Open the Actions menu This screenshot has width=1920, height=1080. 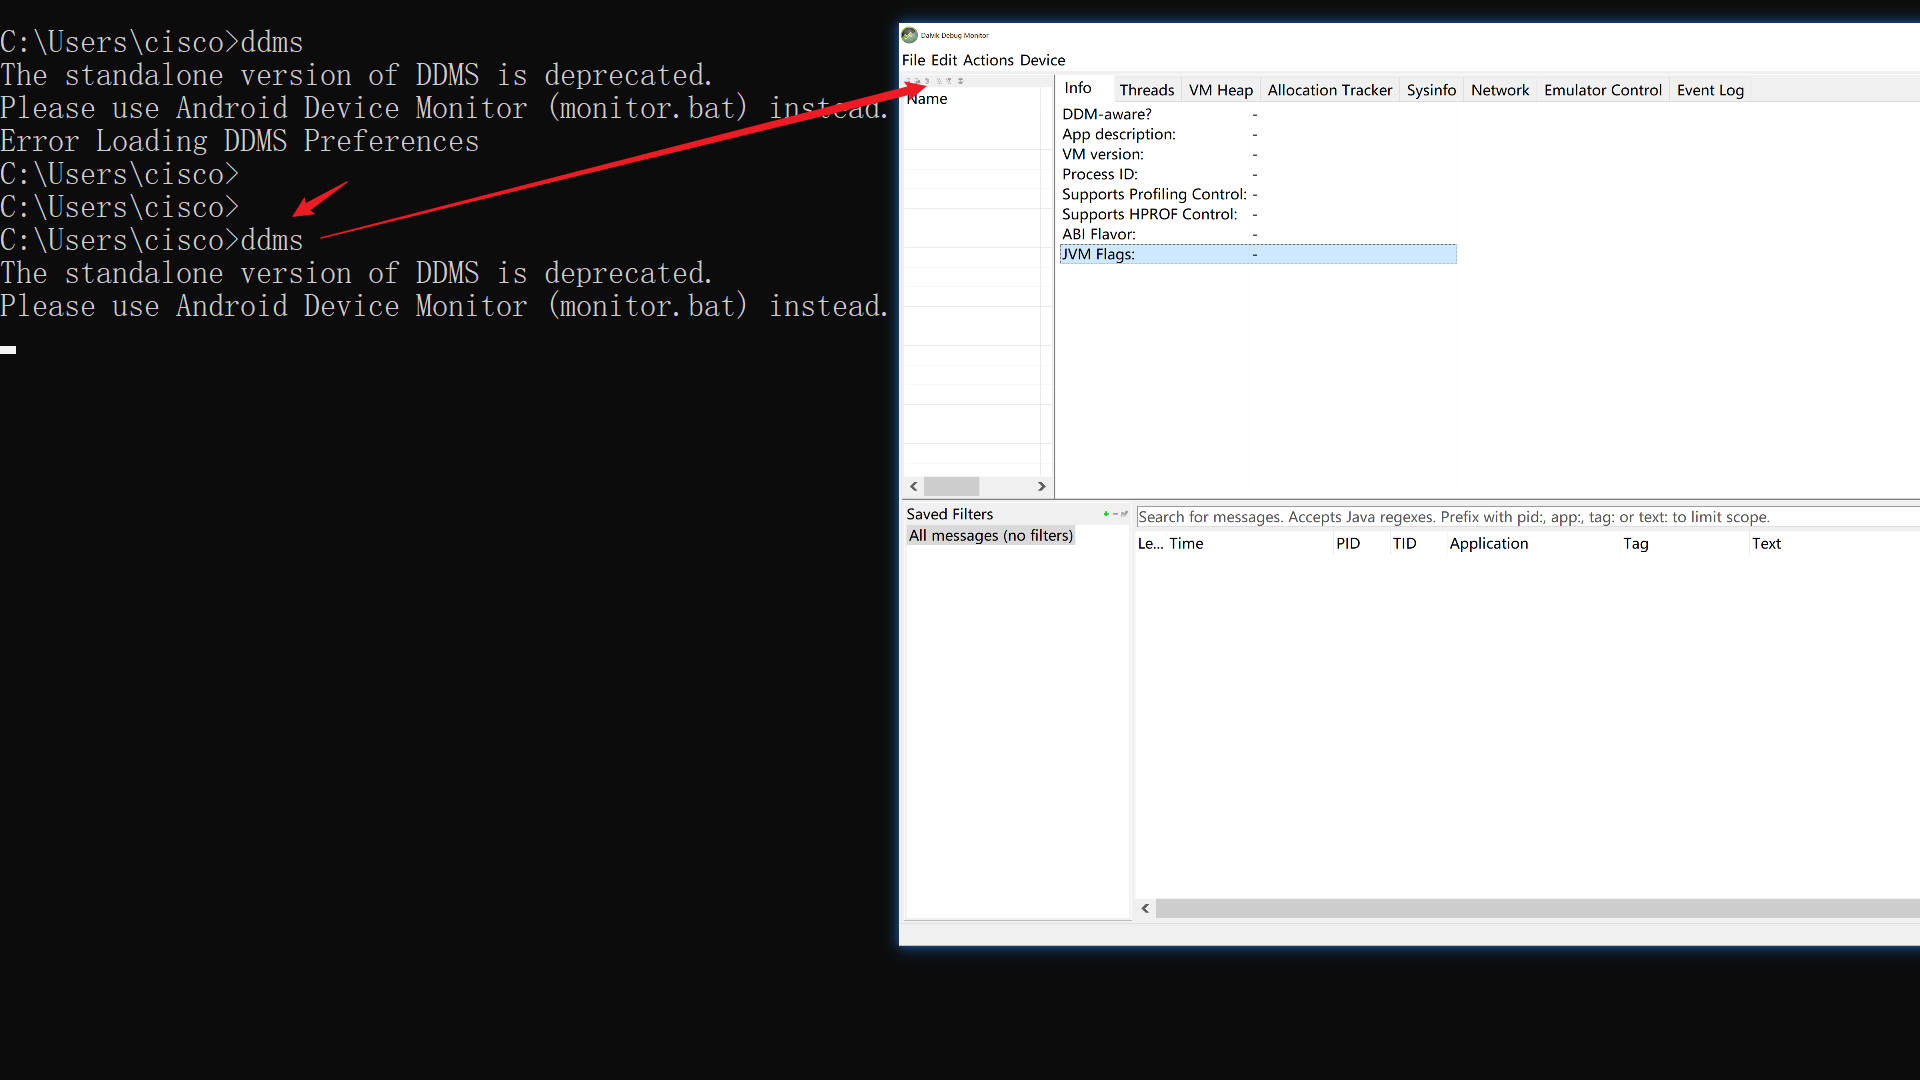pos(988,60)
